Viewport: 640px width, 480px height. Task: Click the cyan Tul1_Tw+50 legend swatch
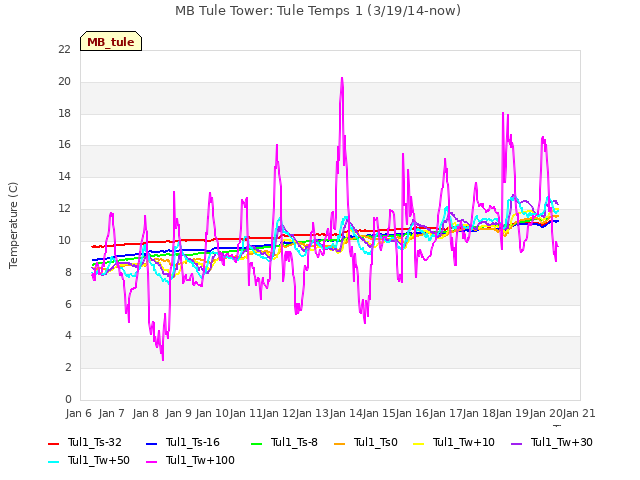(53, 461)
